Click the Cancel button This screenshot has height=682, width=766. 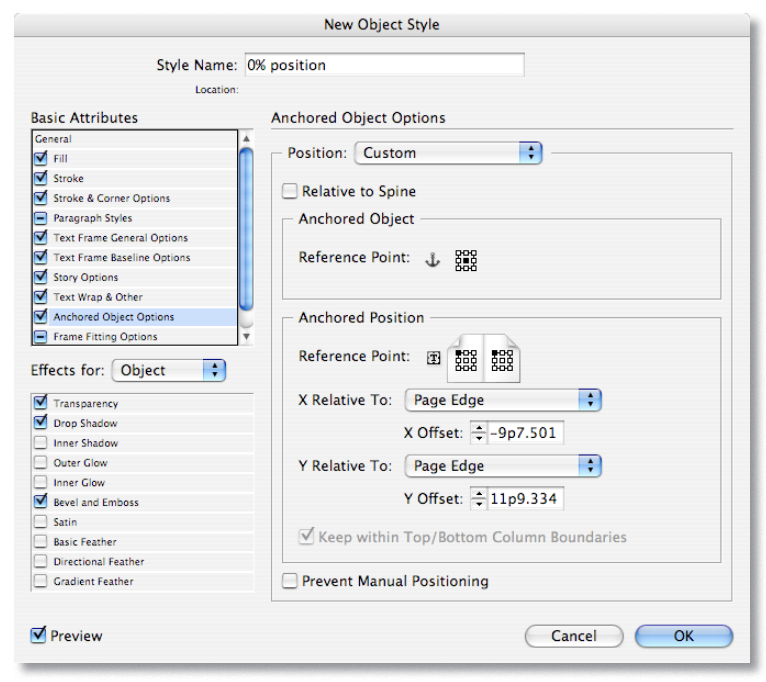pos(574,636)
